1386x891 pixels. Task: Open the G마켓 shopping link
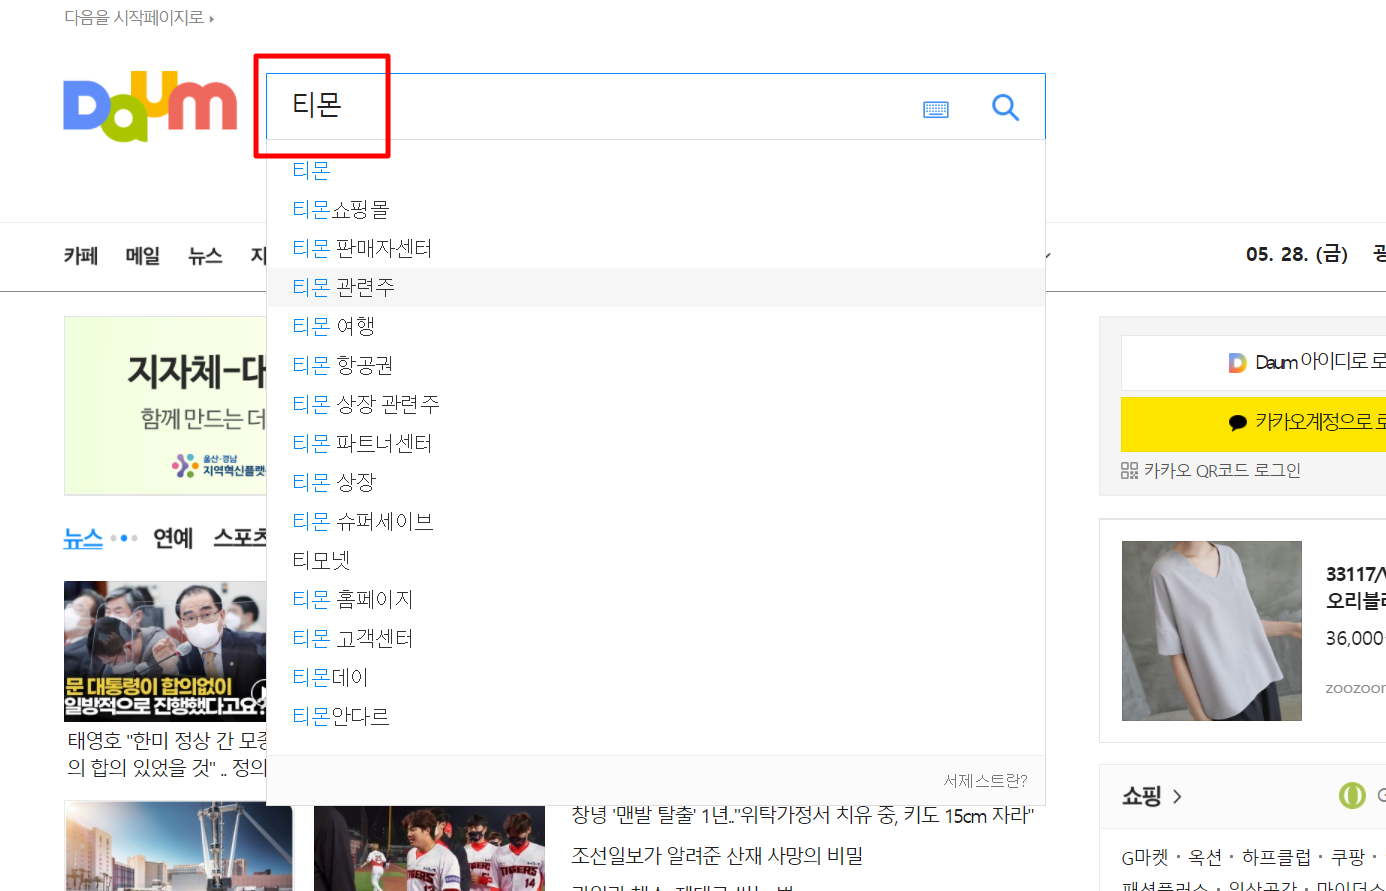tap(1145, 858)
